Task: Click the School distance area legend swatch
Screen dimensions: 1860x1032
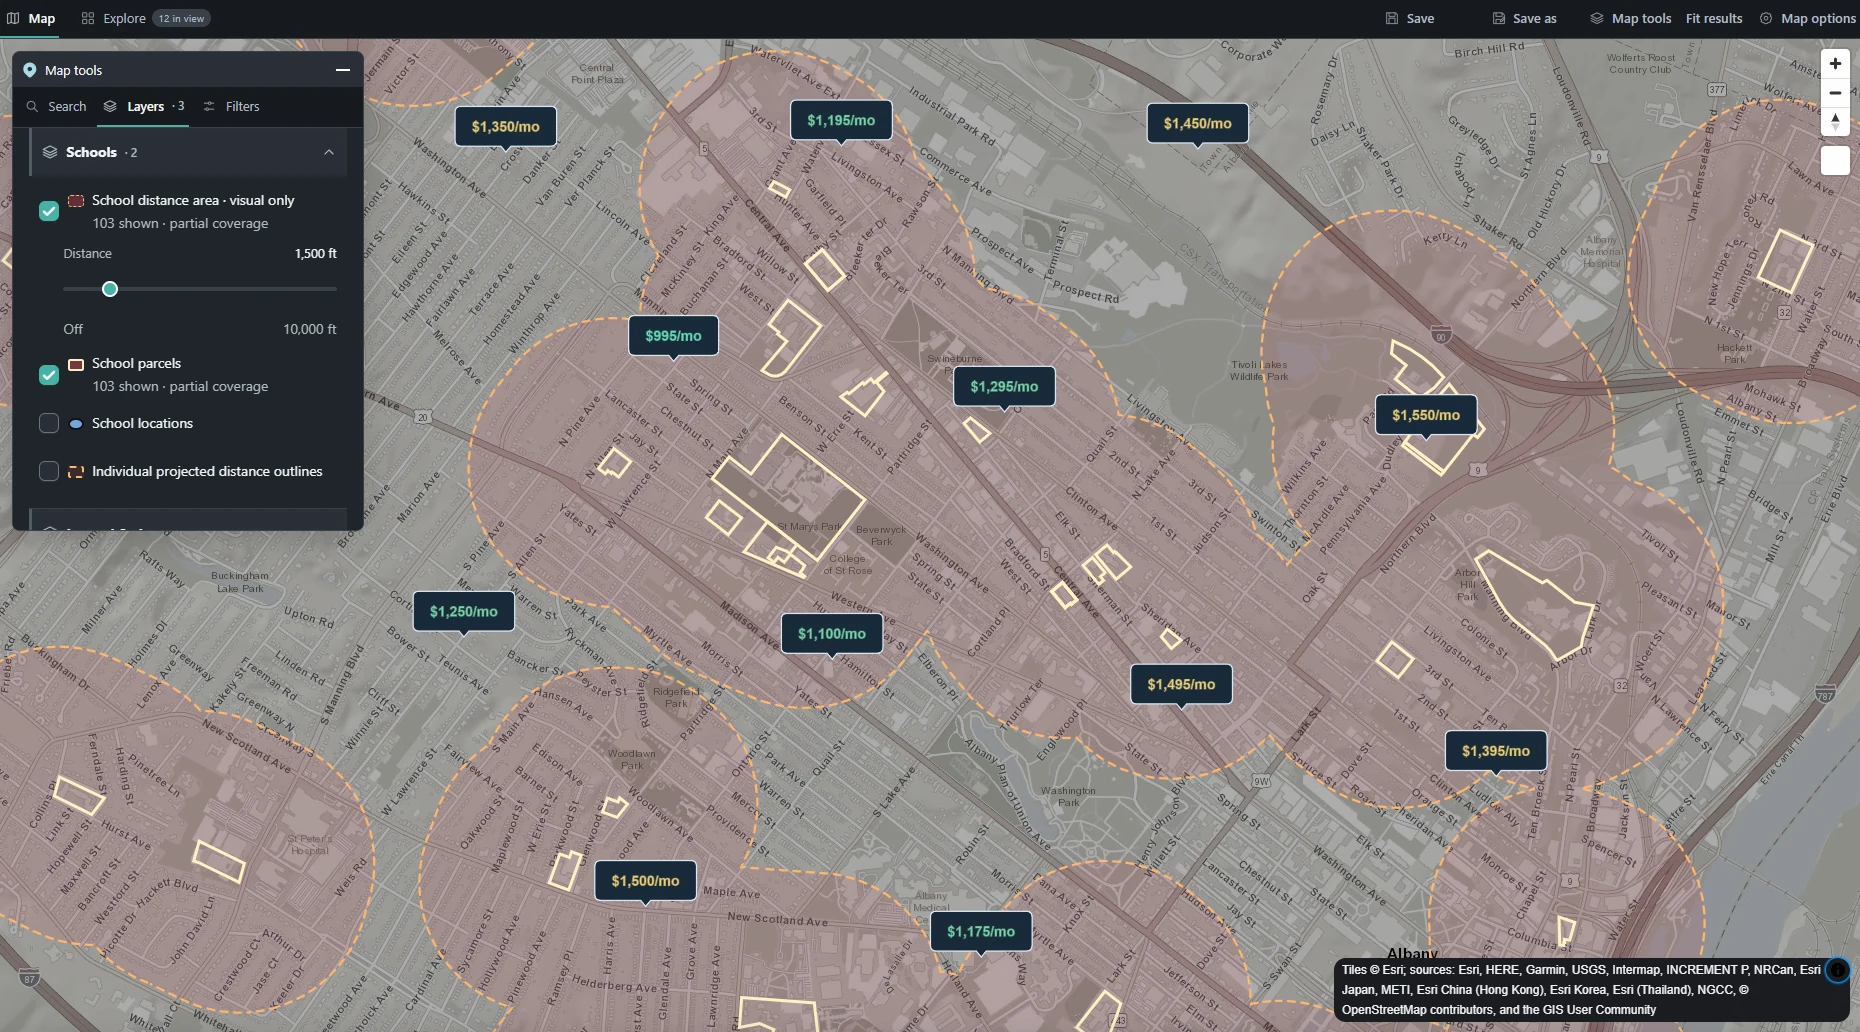Action: pos(76,201)
